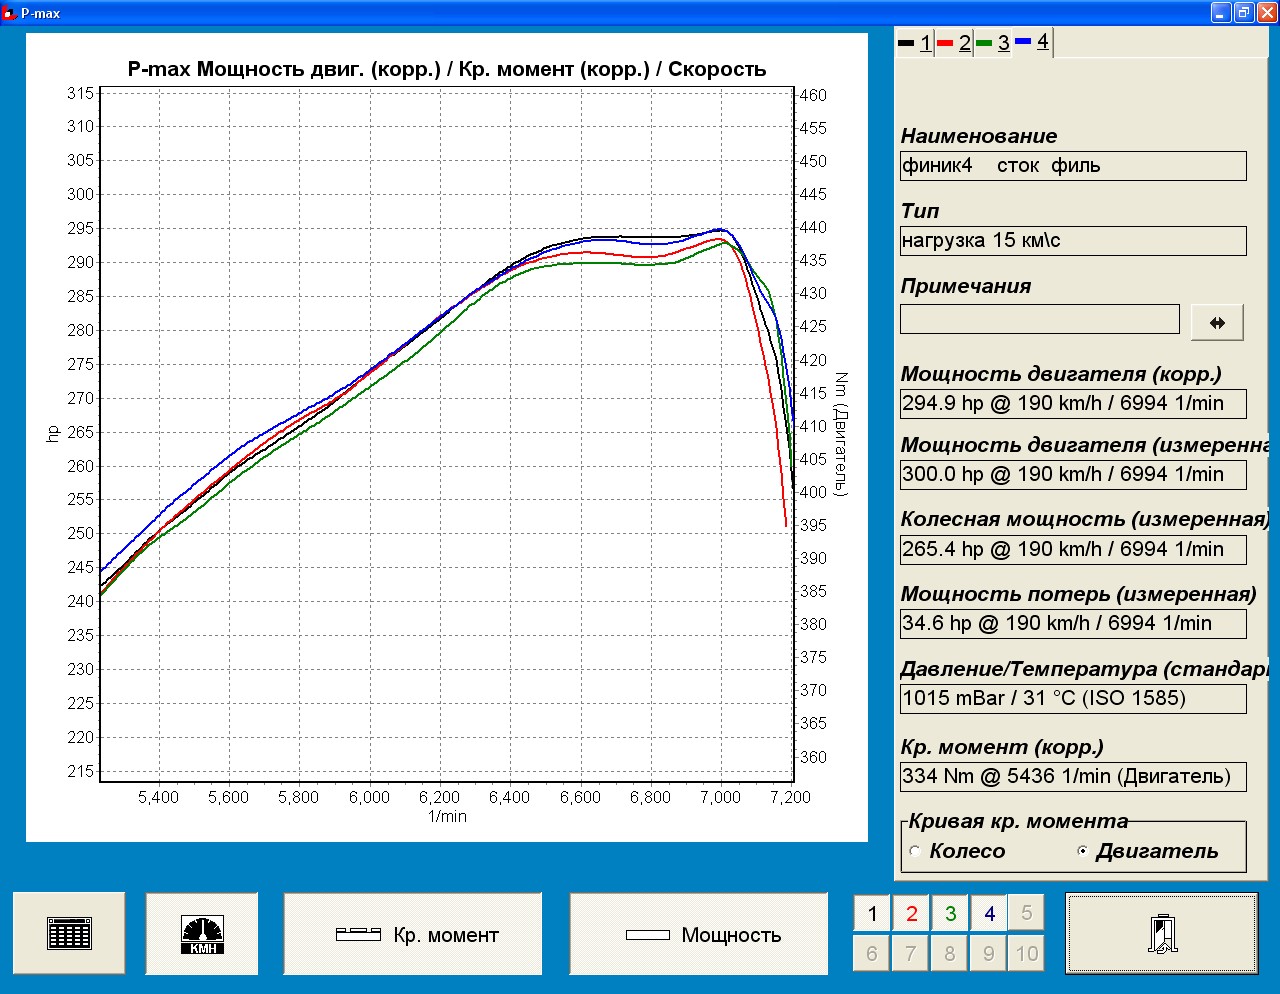The width and height of the screenshot is (1280, 994).
Task: Minimize the P-max window
Action: click(1221, 13)
